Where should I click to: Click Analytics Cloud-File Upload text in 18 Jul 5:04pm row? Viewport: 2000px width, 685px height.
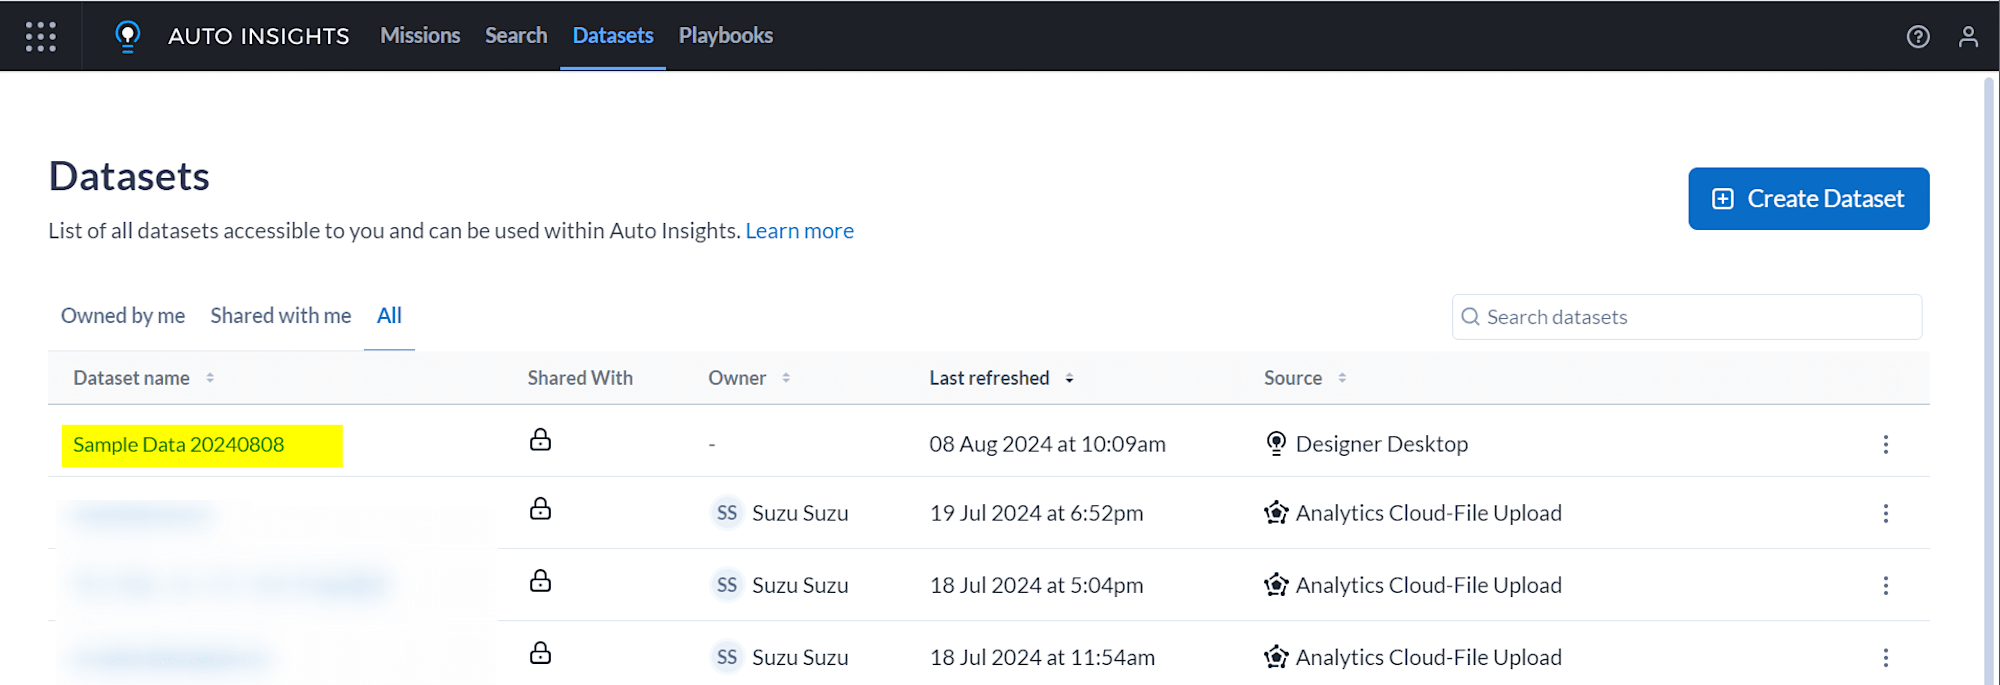click(x=1429, y=585)
